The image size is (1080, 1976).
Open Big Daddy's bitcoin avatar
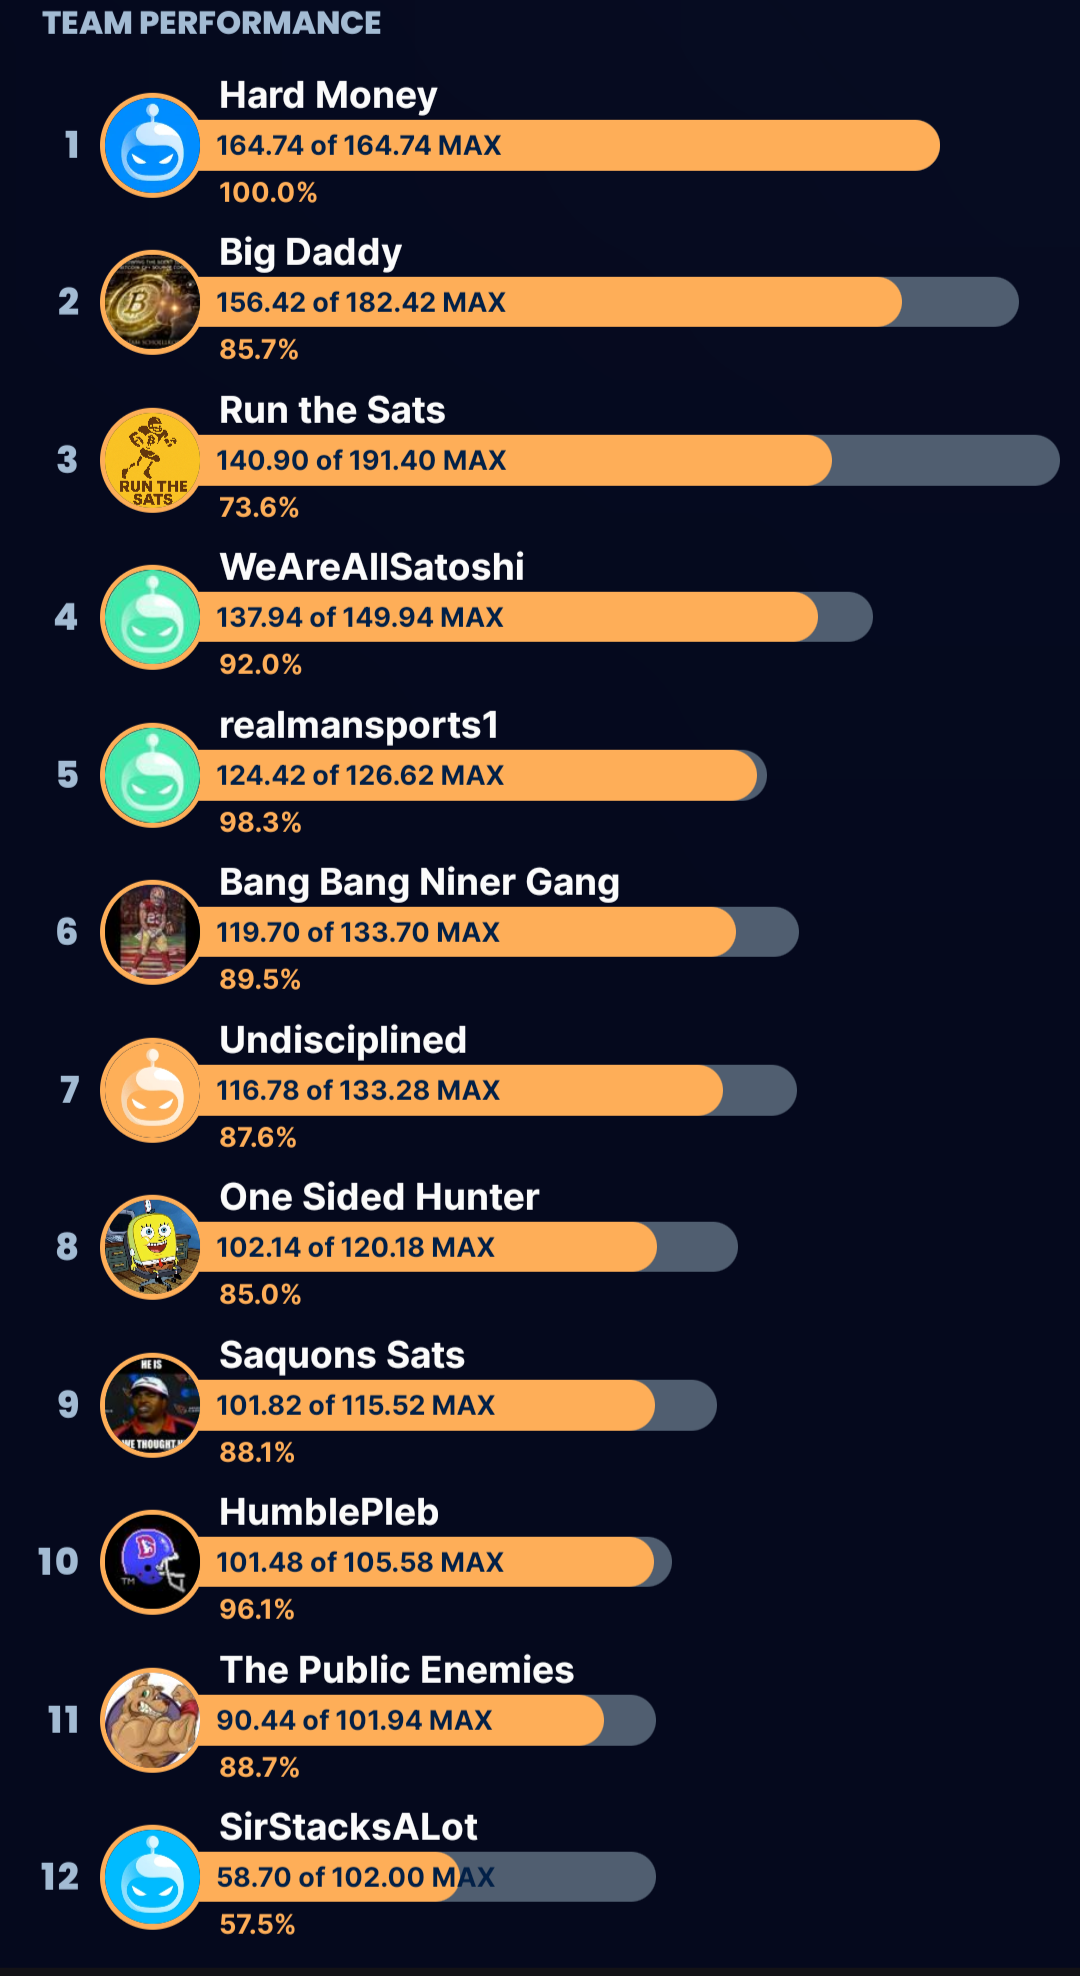[152, 303]
